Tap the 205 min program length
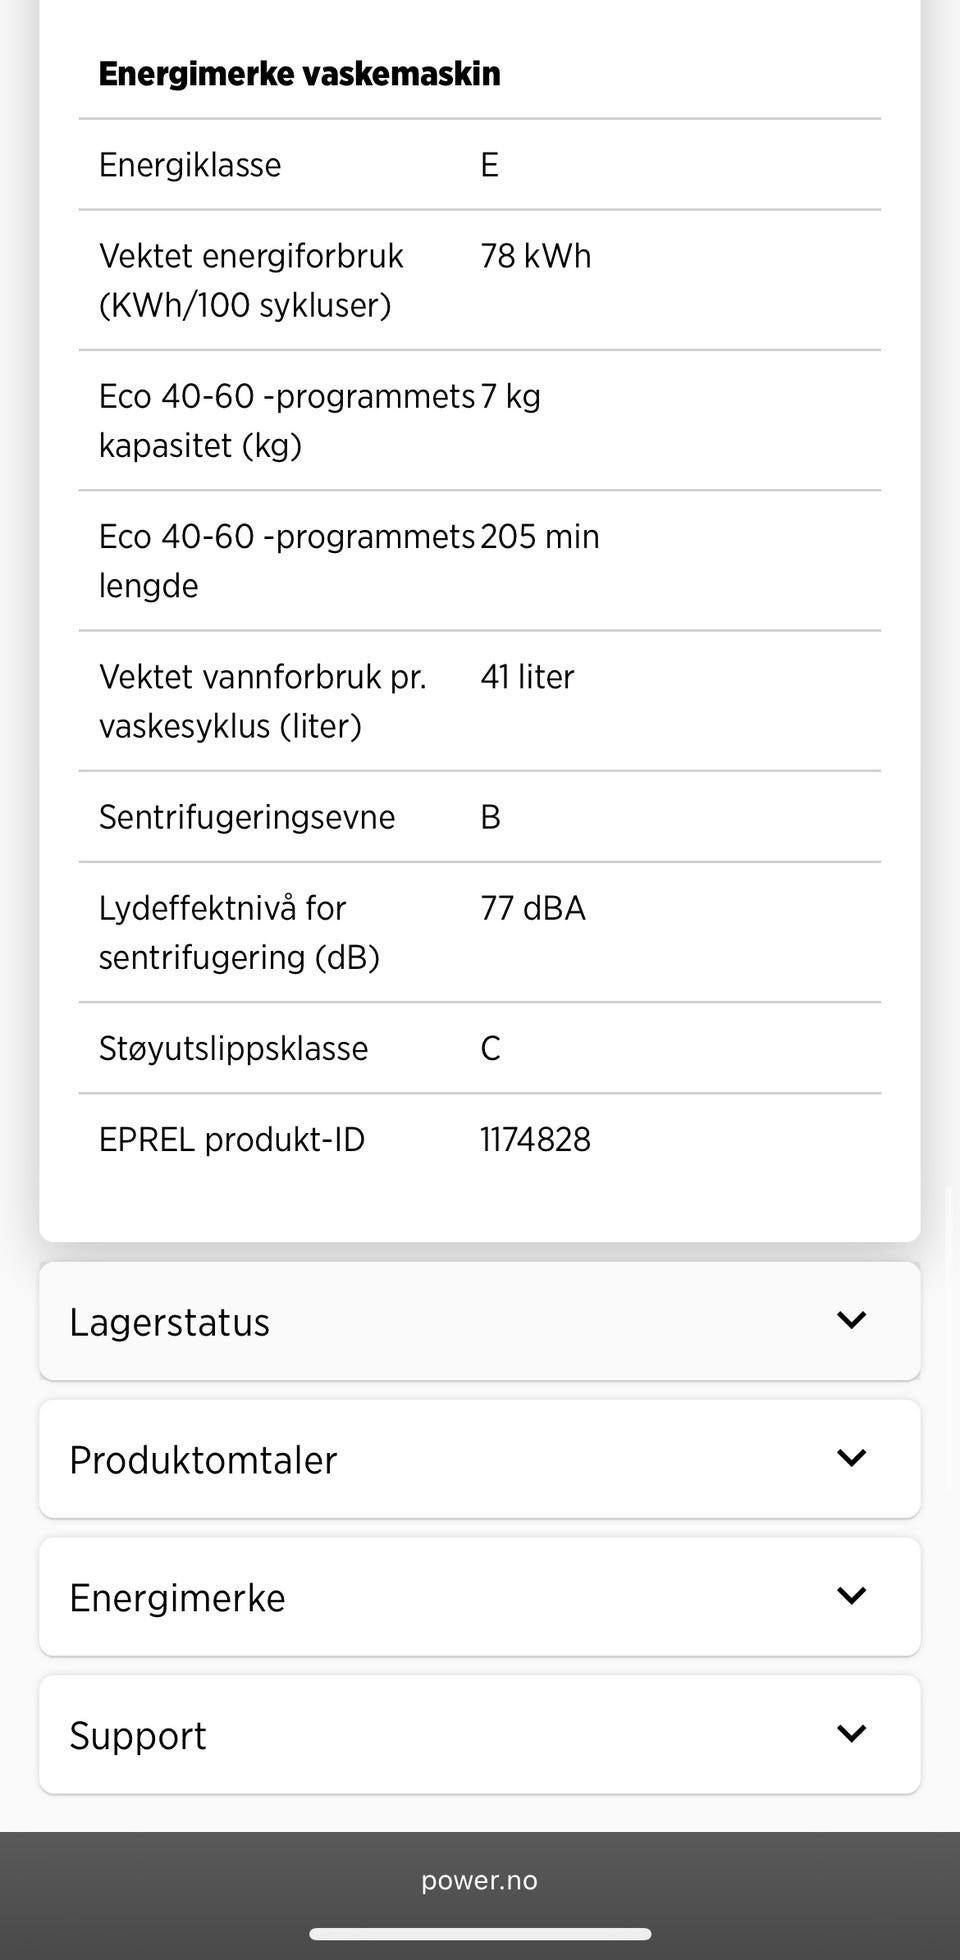Screen dimensions: 960x1960 tap(539, 537)
